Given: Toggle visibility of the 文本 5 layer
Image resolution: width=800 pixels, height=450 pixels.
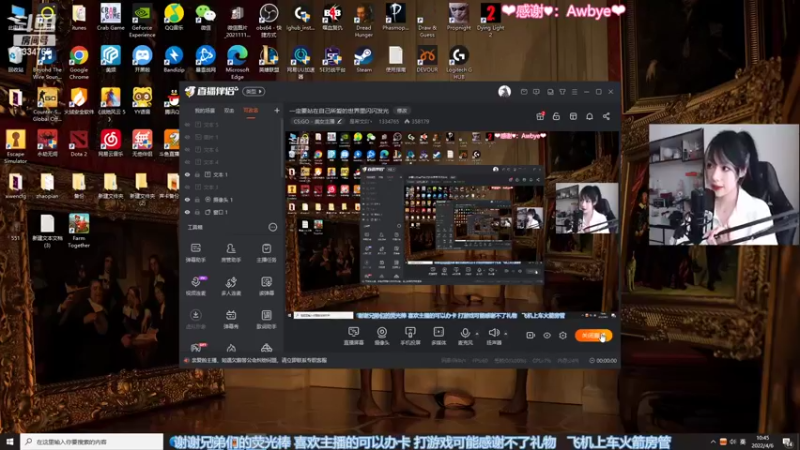Looking at the screenshot, I should pyautogui.click(x=187, y=124).
